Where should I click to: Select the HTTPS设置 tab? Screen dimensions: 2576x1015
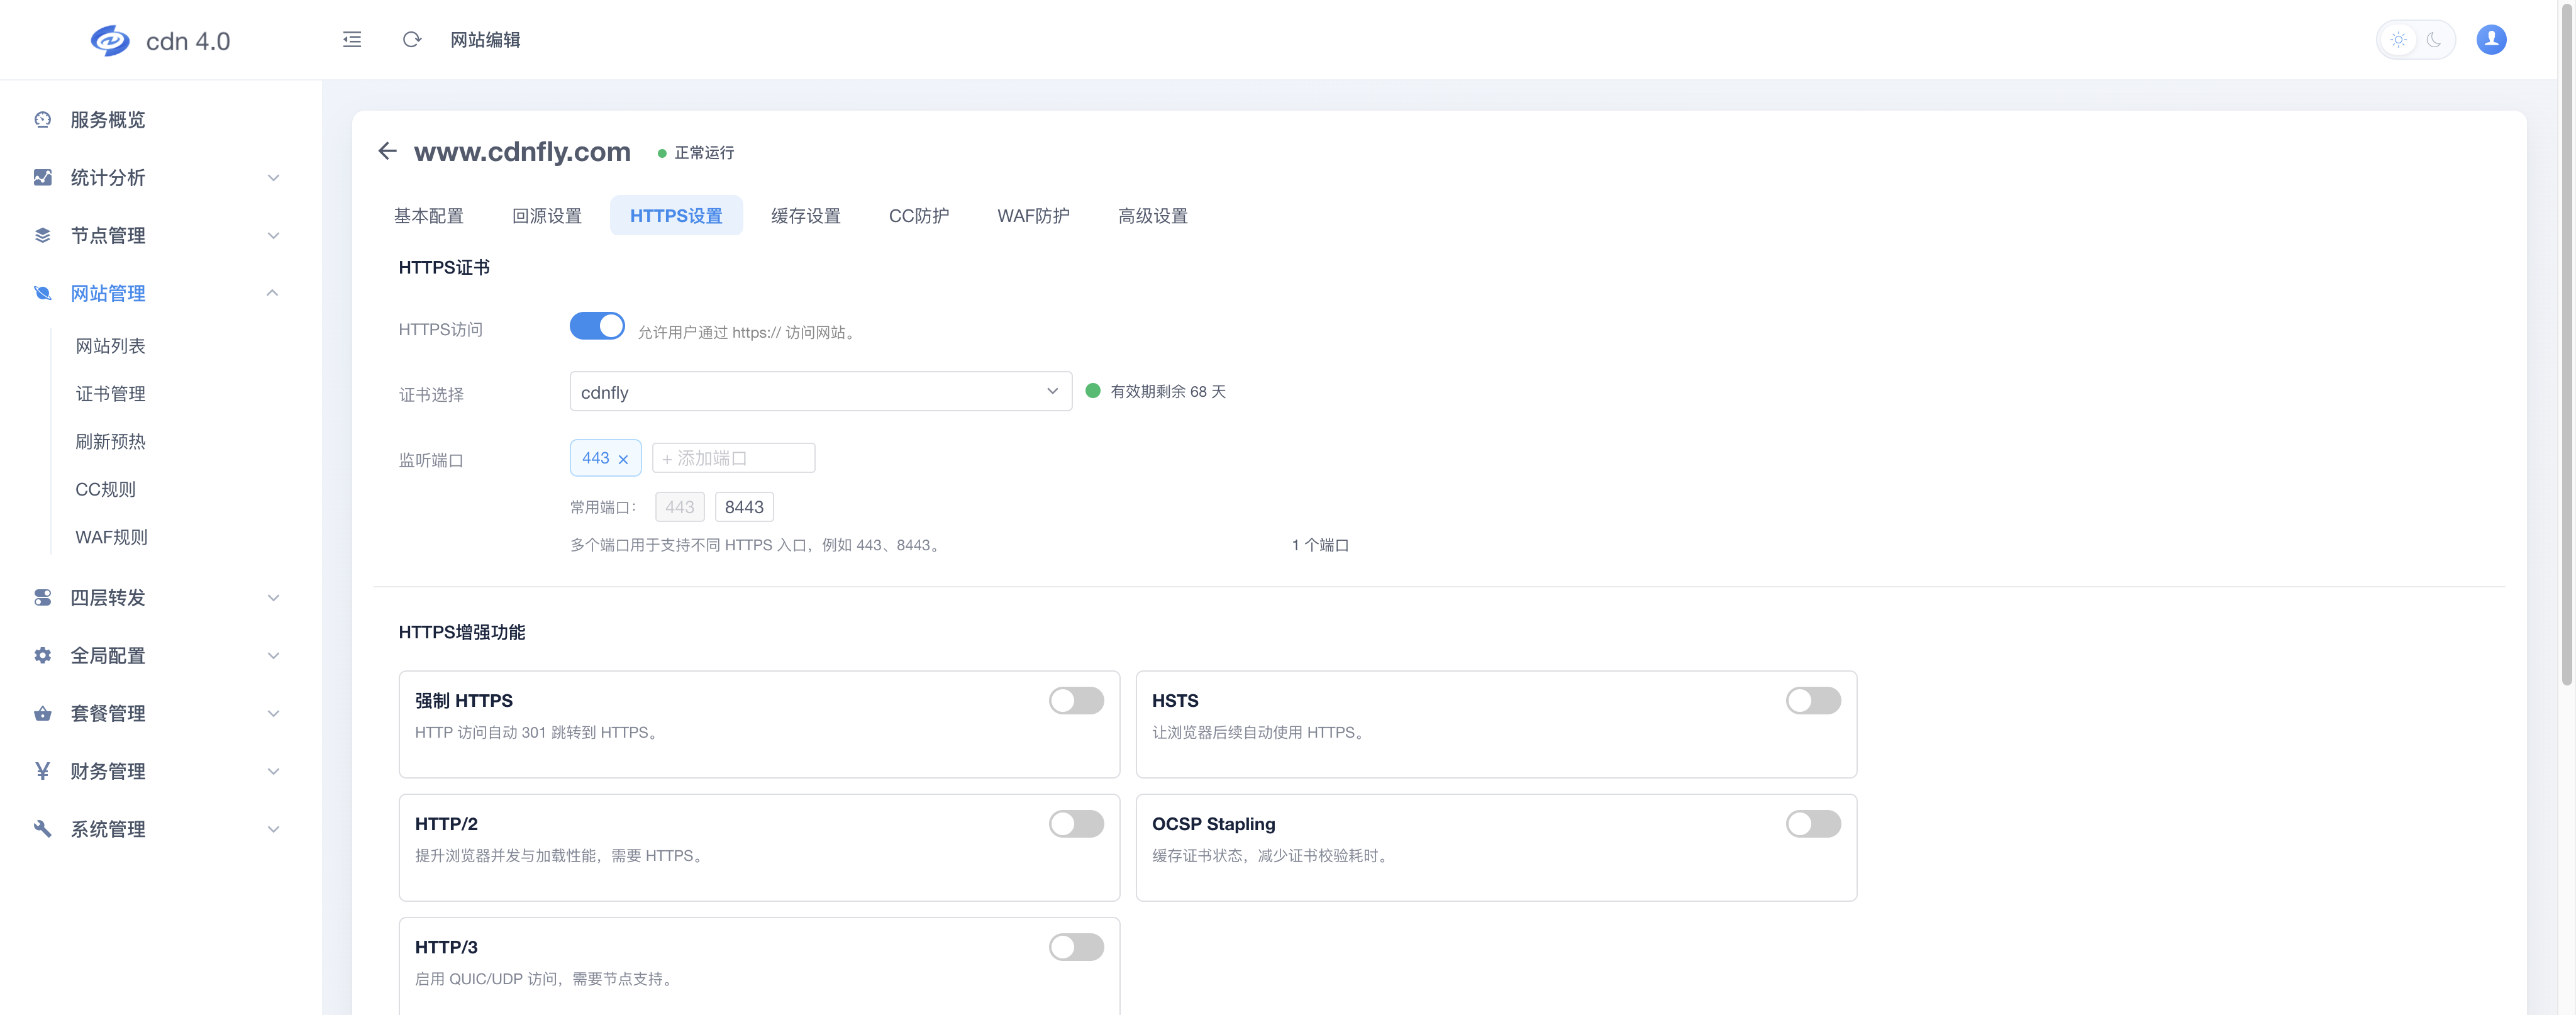(676, 216)
